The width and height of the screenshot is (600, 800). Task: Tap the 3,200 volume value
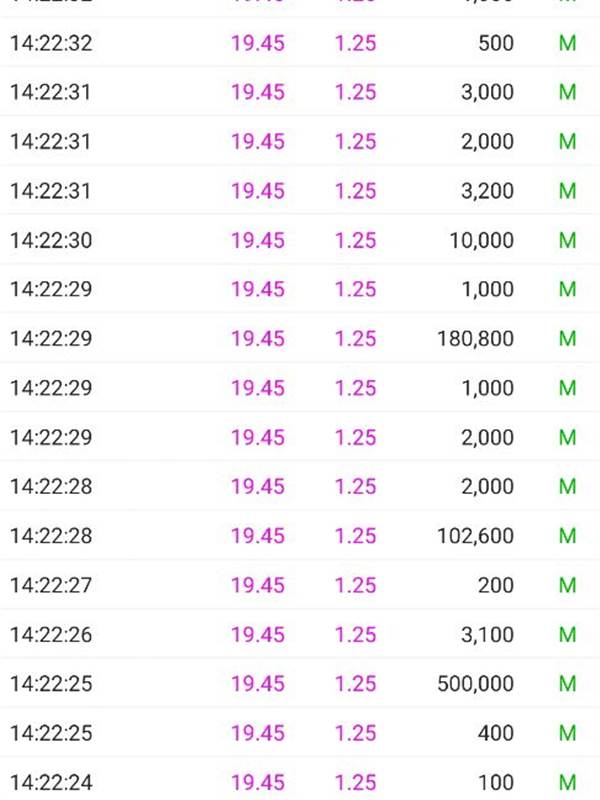tap(487, 191)
